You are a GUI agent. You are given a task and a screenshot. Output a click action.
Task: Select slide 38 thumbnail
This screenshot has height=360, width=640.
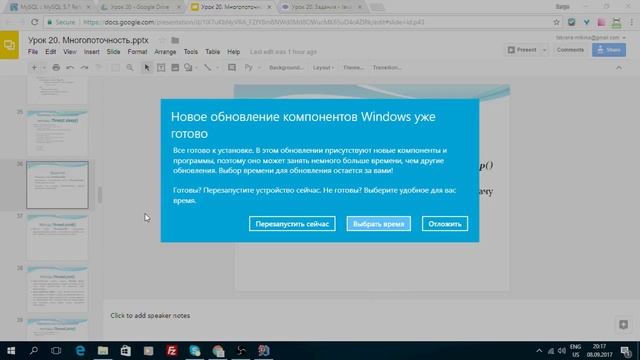pyautogui.click(x=57, y=289)
